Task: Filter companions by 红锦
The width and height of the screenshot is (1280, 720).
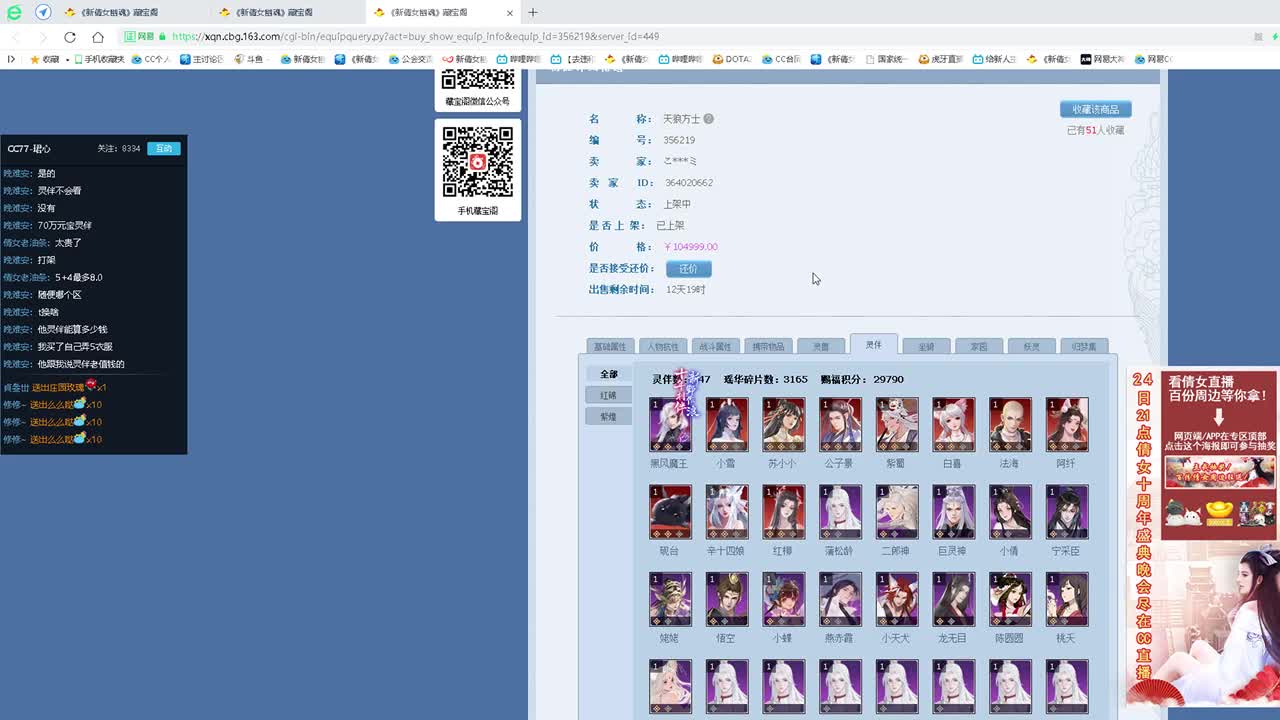Action: 609,395
